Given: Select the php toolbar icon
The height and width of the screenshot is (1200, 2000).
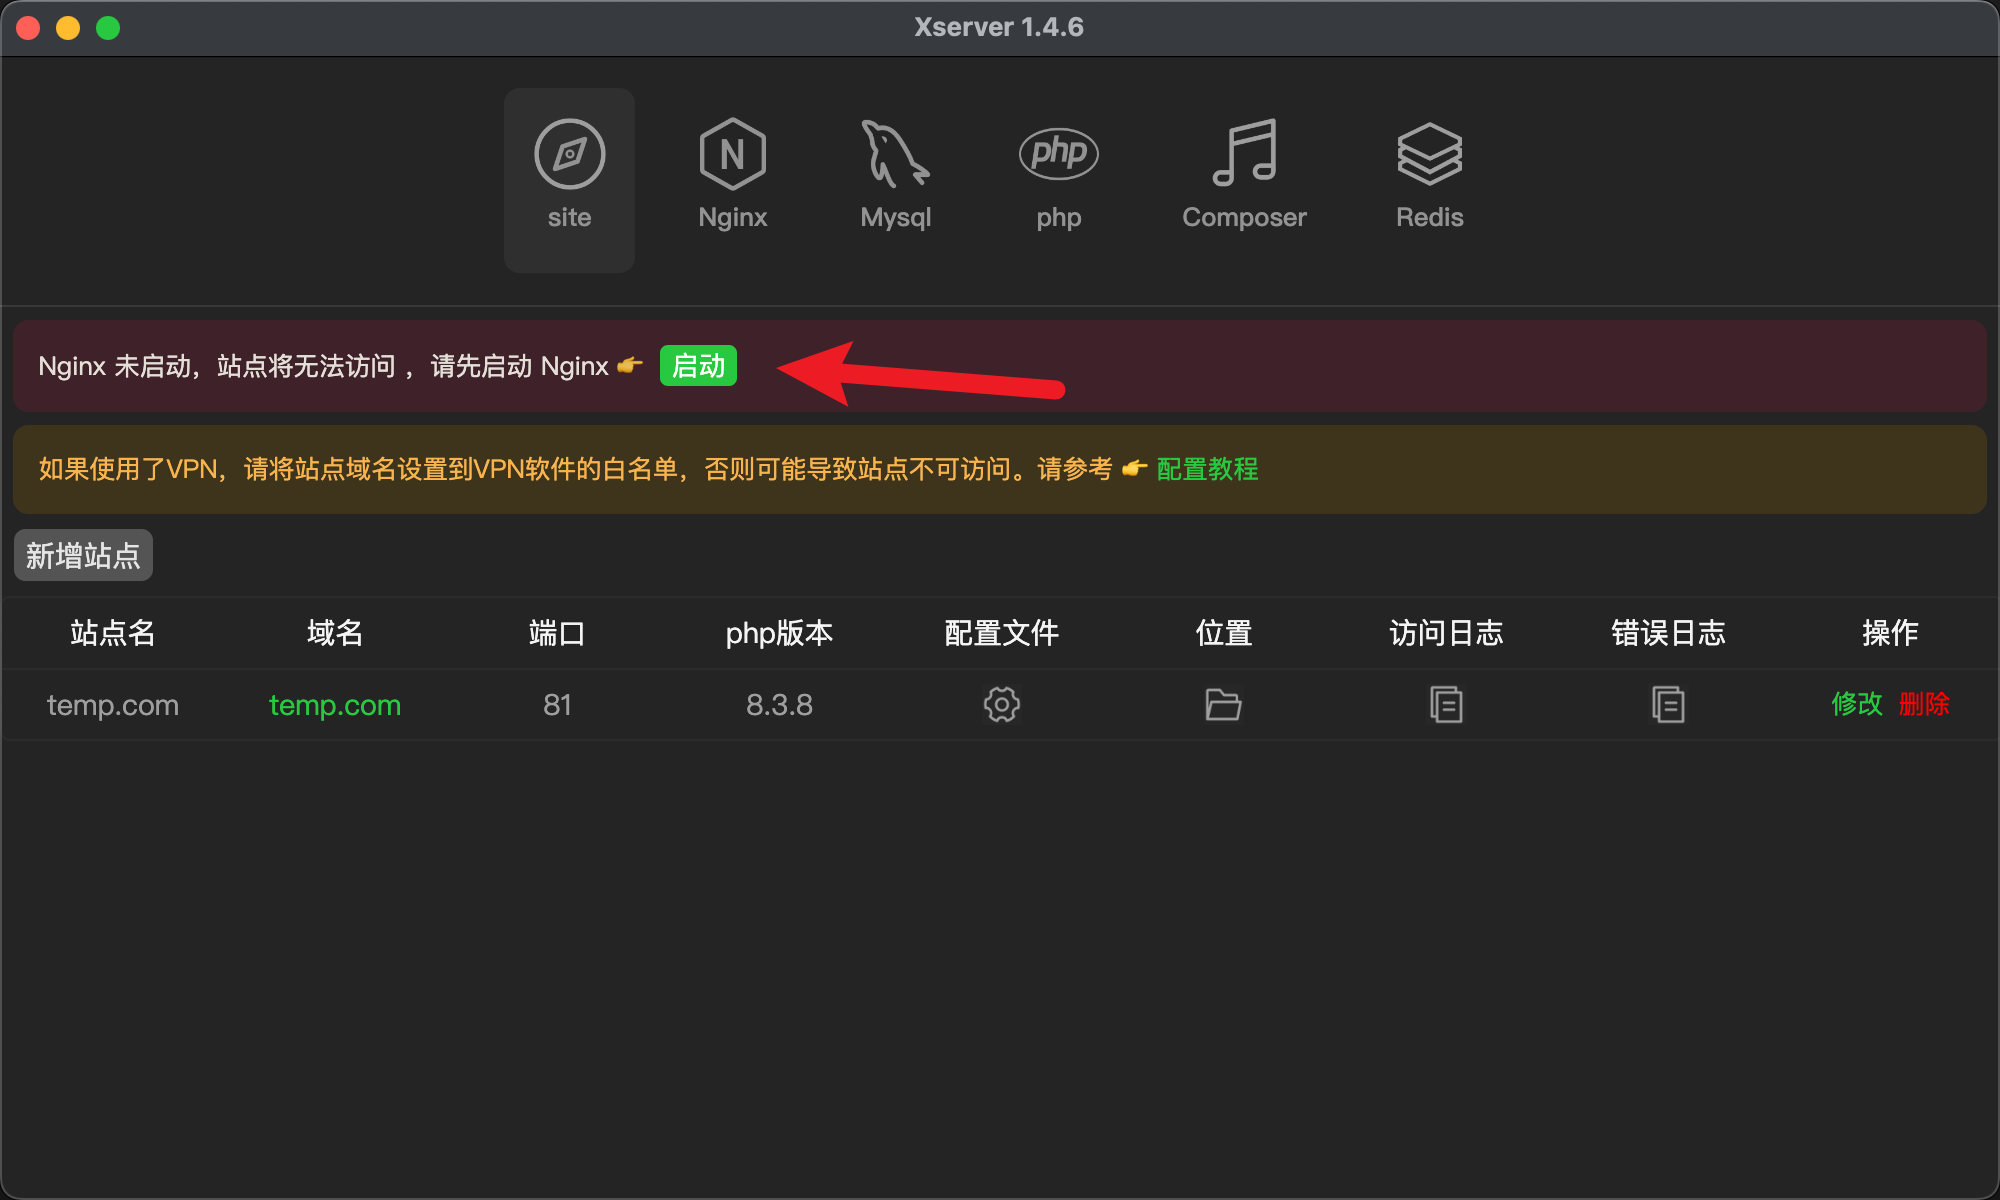Looking at the screenshot, I should tap(1058, 154).
